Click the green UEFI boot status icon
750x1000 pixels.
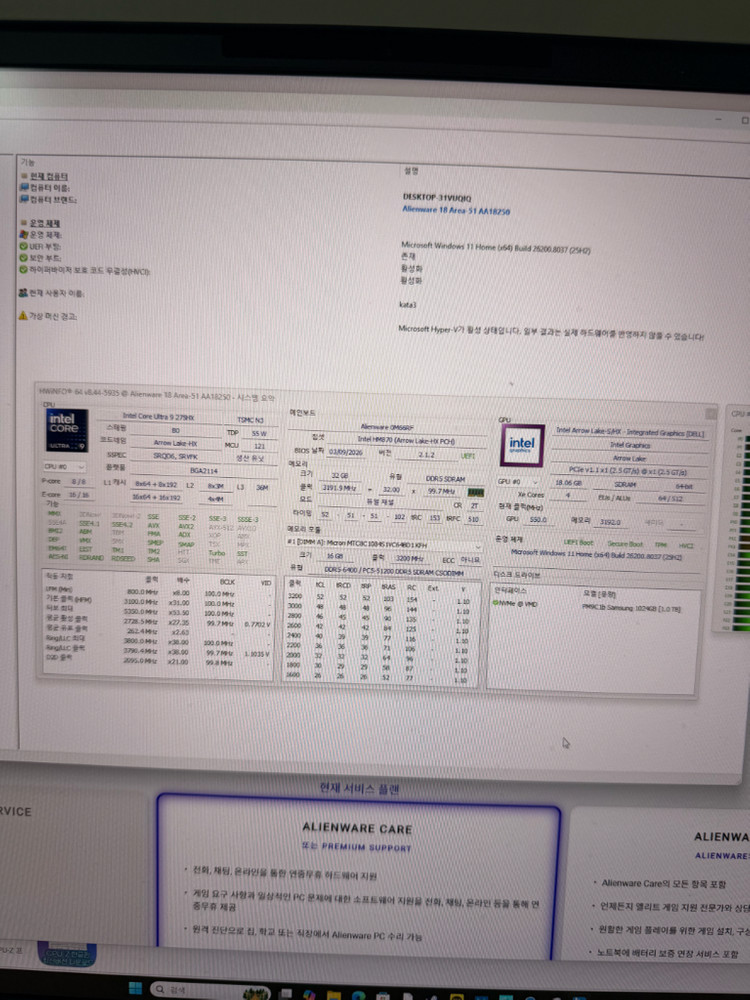point(23,246)
